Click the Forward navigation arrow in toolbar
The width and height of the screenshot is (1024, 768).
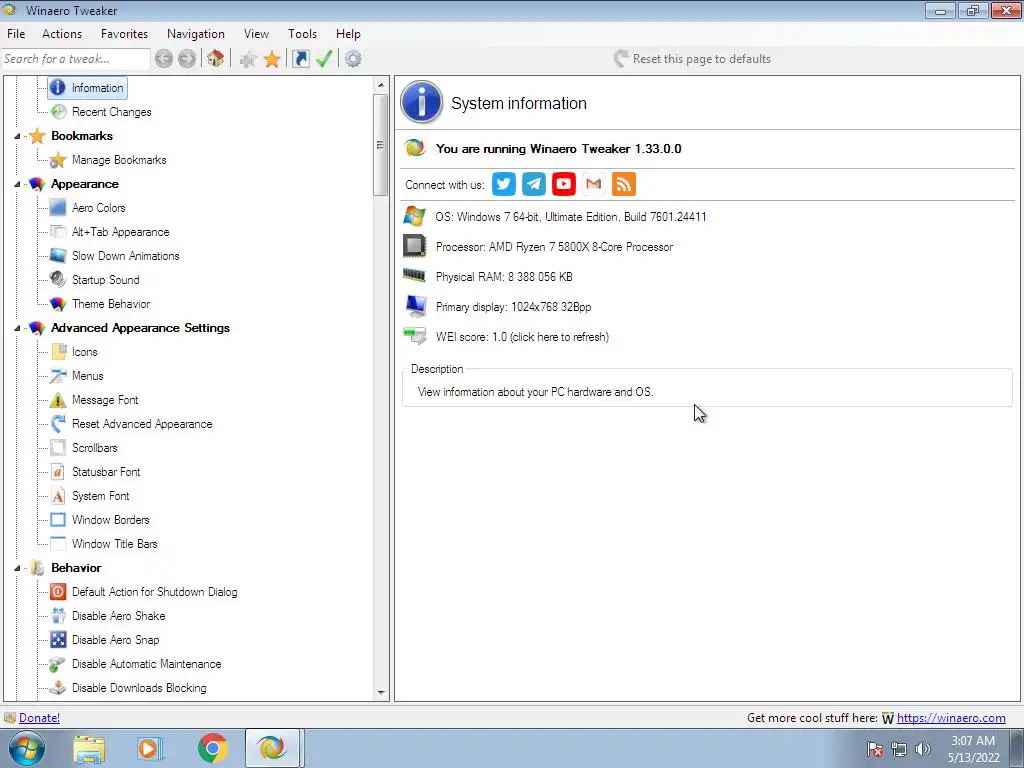pyautogui.click(x=187, y=59)
